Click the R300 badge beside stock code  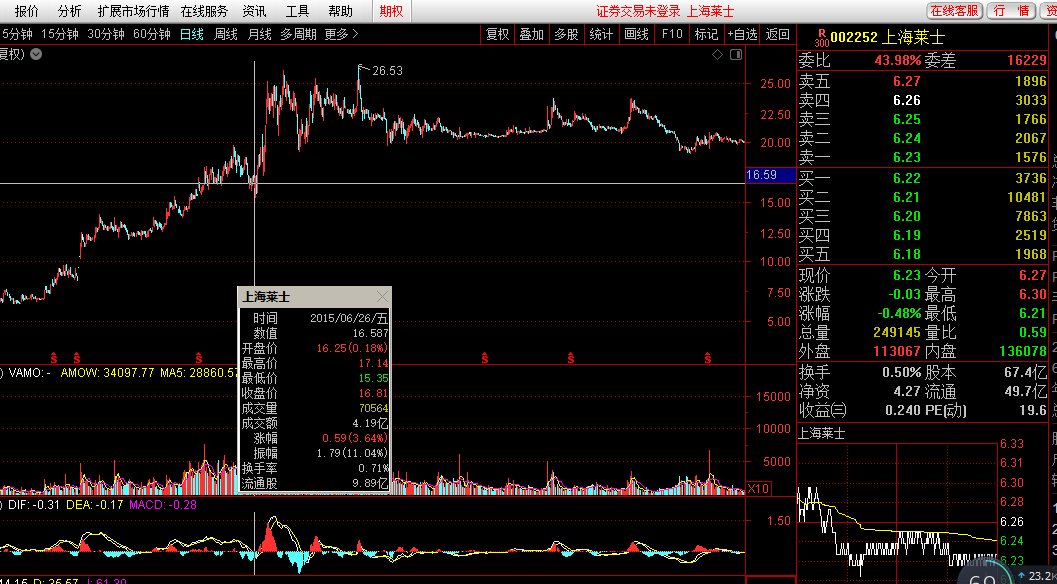[x=821, y=37]
